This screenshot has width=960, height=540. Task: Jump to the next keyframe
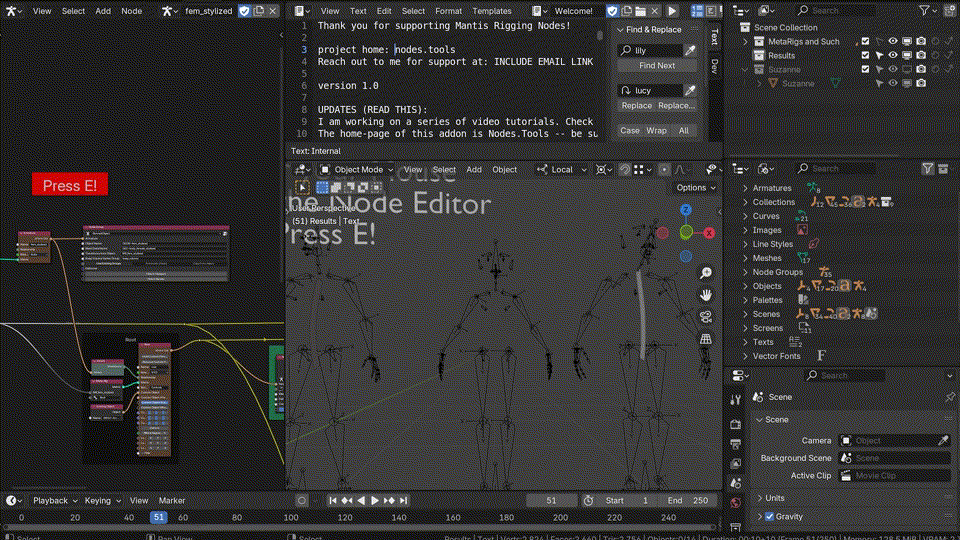pyautogui.click(x=389, y=501)
